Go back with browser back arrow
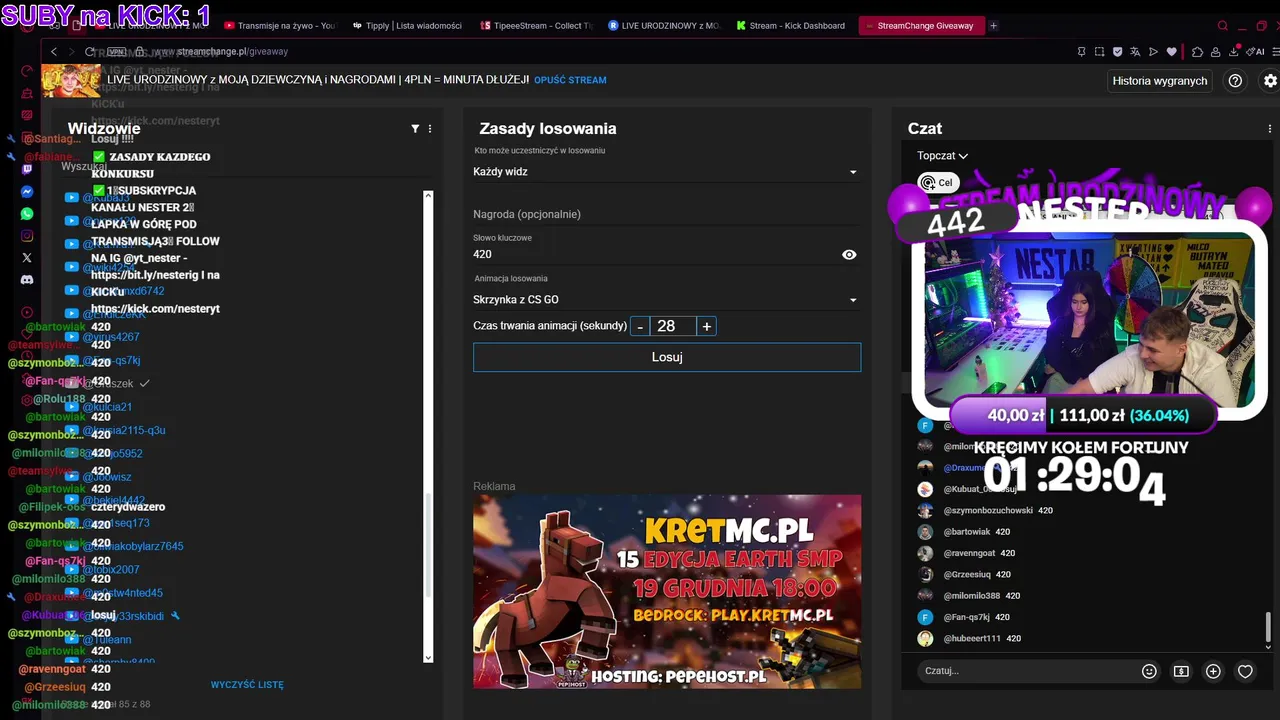 (54, 51)
